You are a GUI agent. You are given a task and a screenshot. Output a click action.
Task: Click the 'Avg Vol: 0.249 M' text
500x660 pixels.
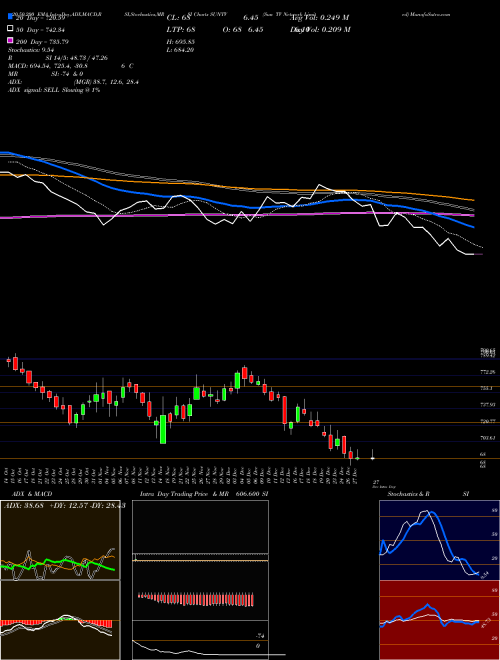pos(319,18)
